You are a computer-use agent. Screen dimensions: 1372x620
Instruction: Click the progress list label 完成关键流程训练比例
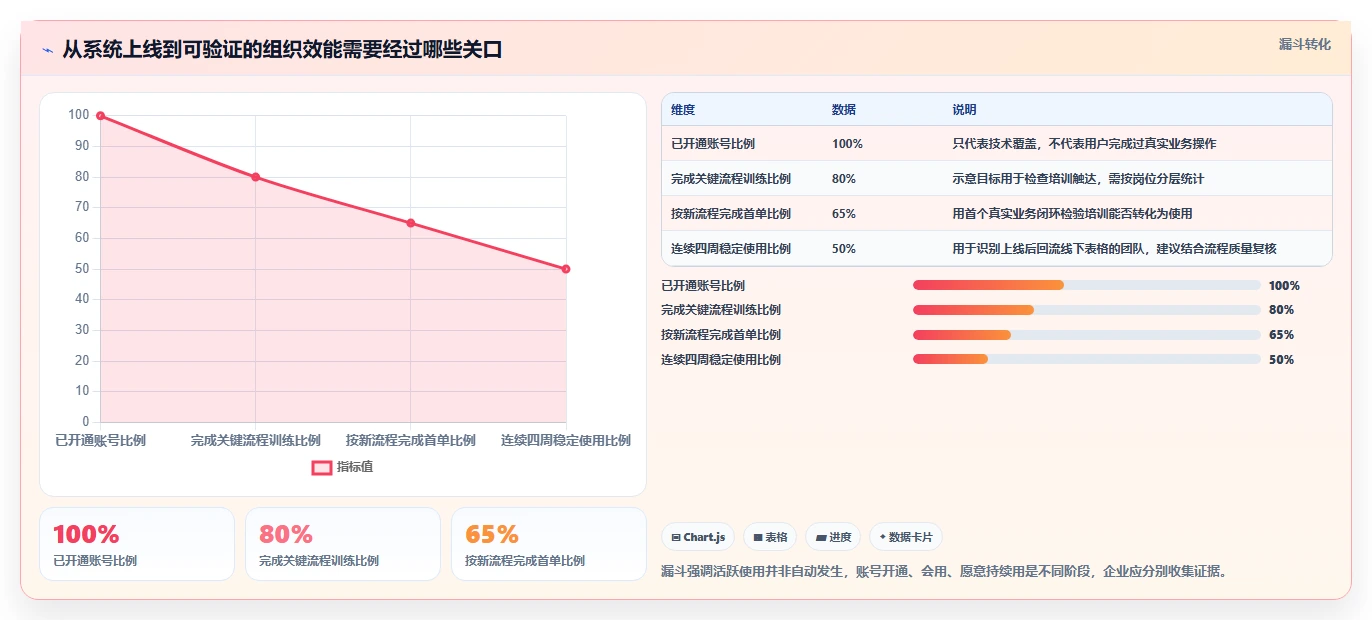pyautogui.click(x=721, y=310)
